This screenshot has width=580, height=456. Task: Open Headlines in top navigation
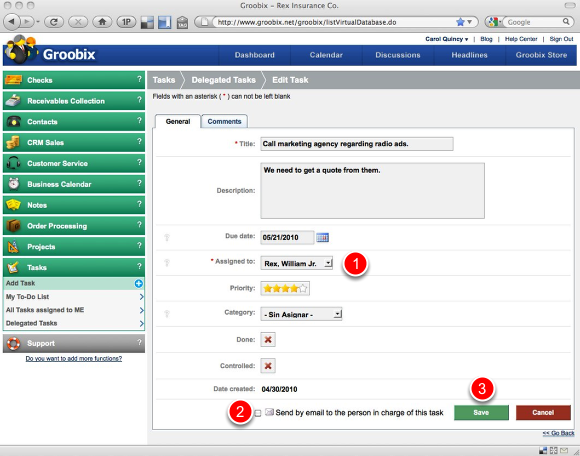[x=469, y=55]
